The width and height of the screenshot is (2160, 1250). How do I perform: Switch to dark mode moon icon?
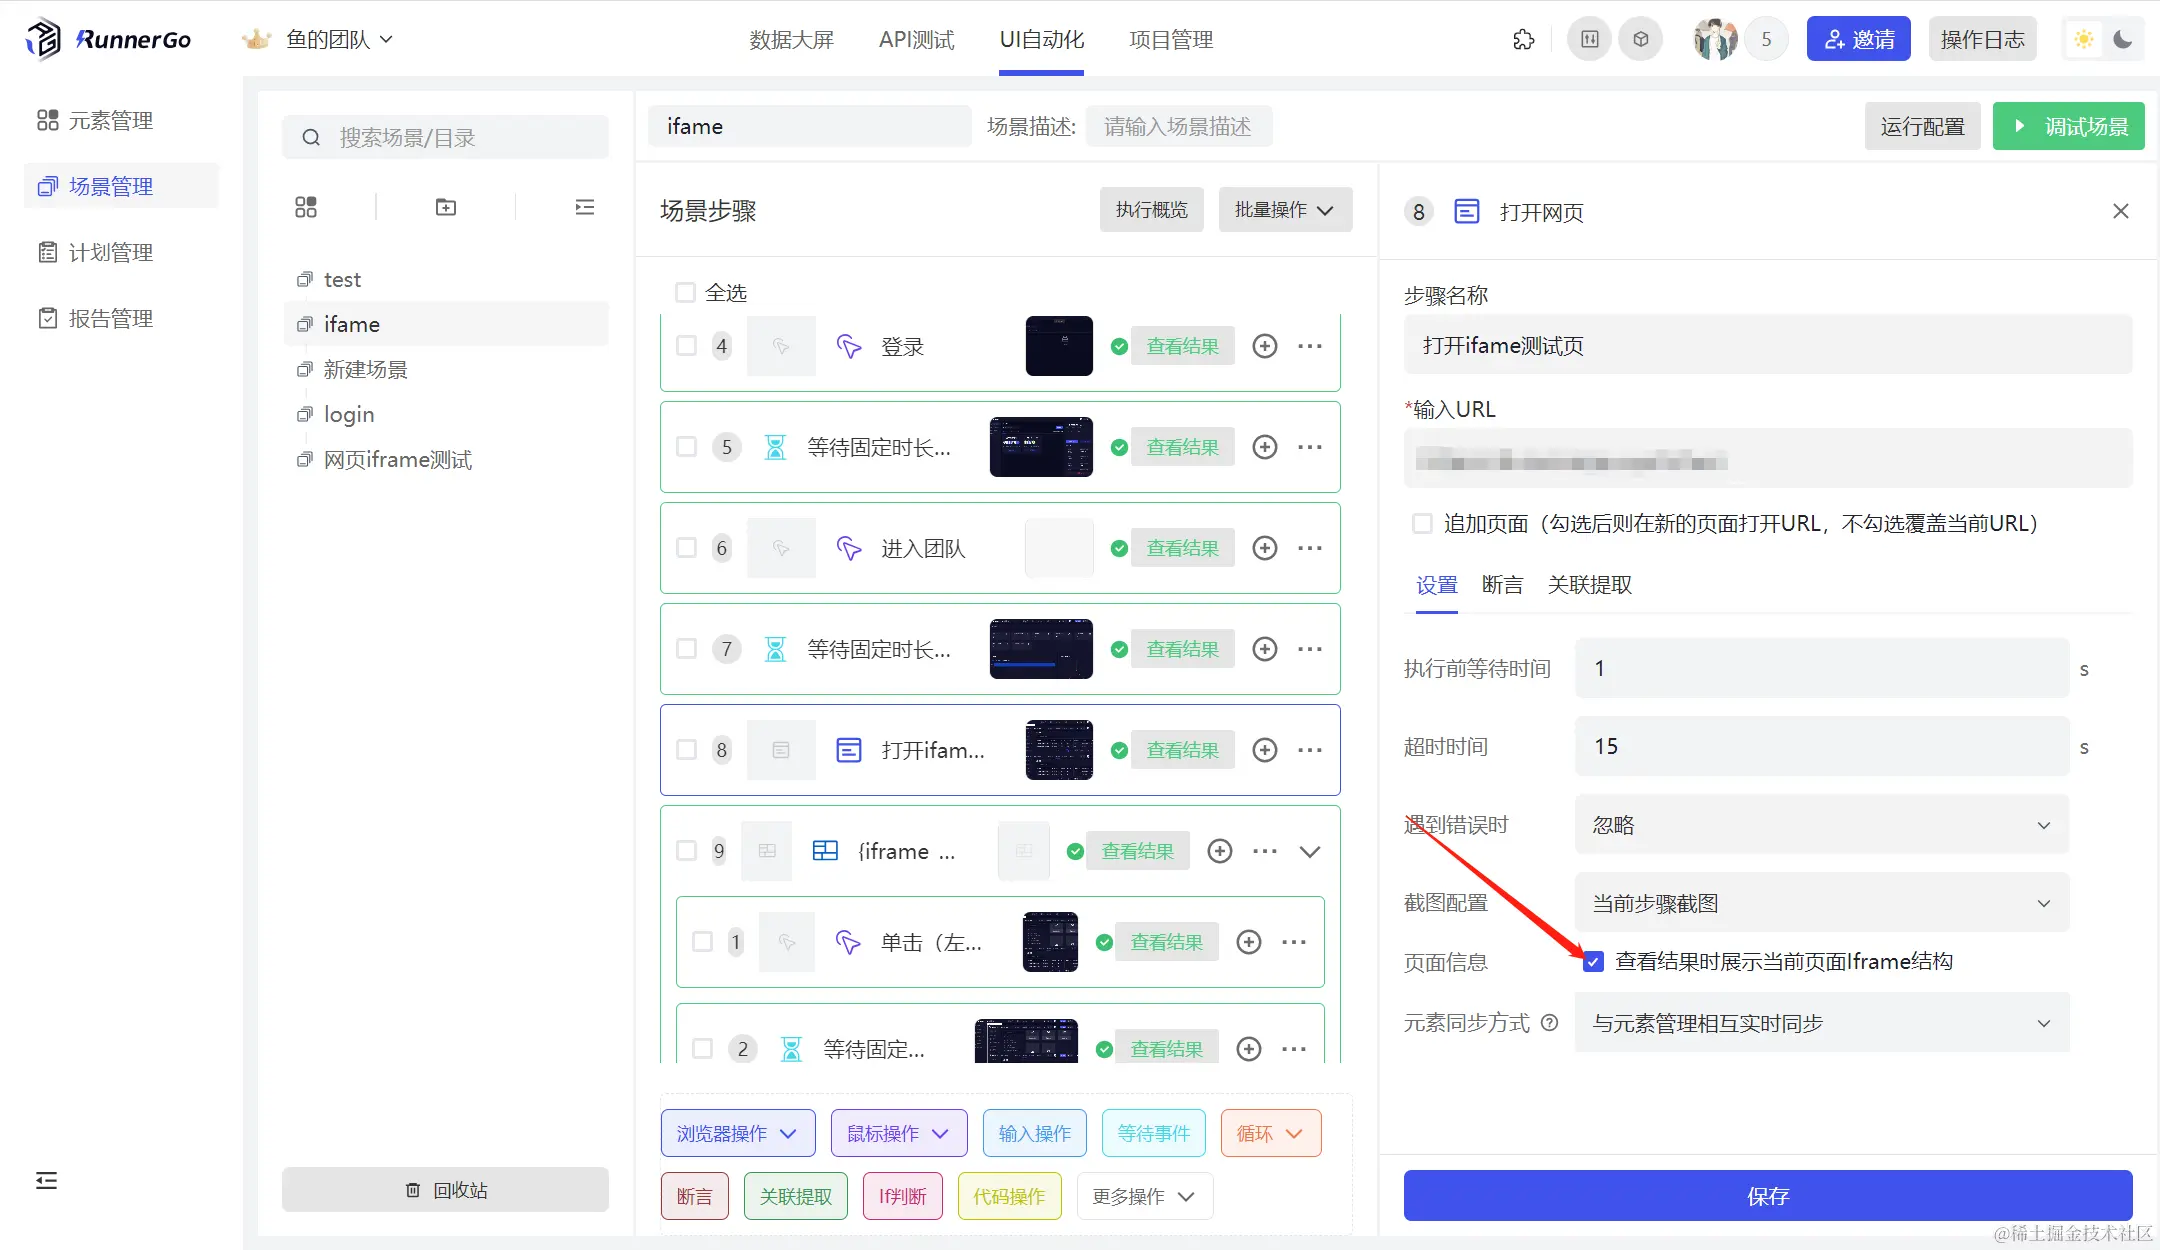coord(2122,40)
